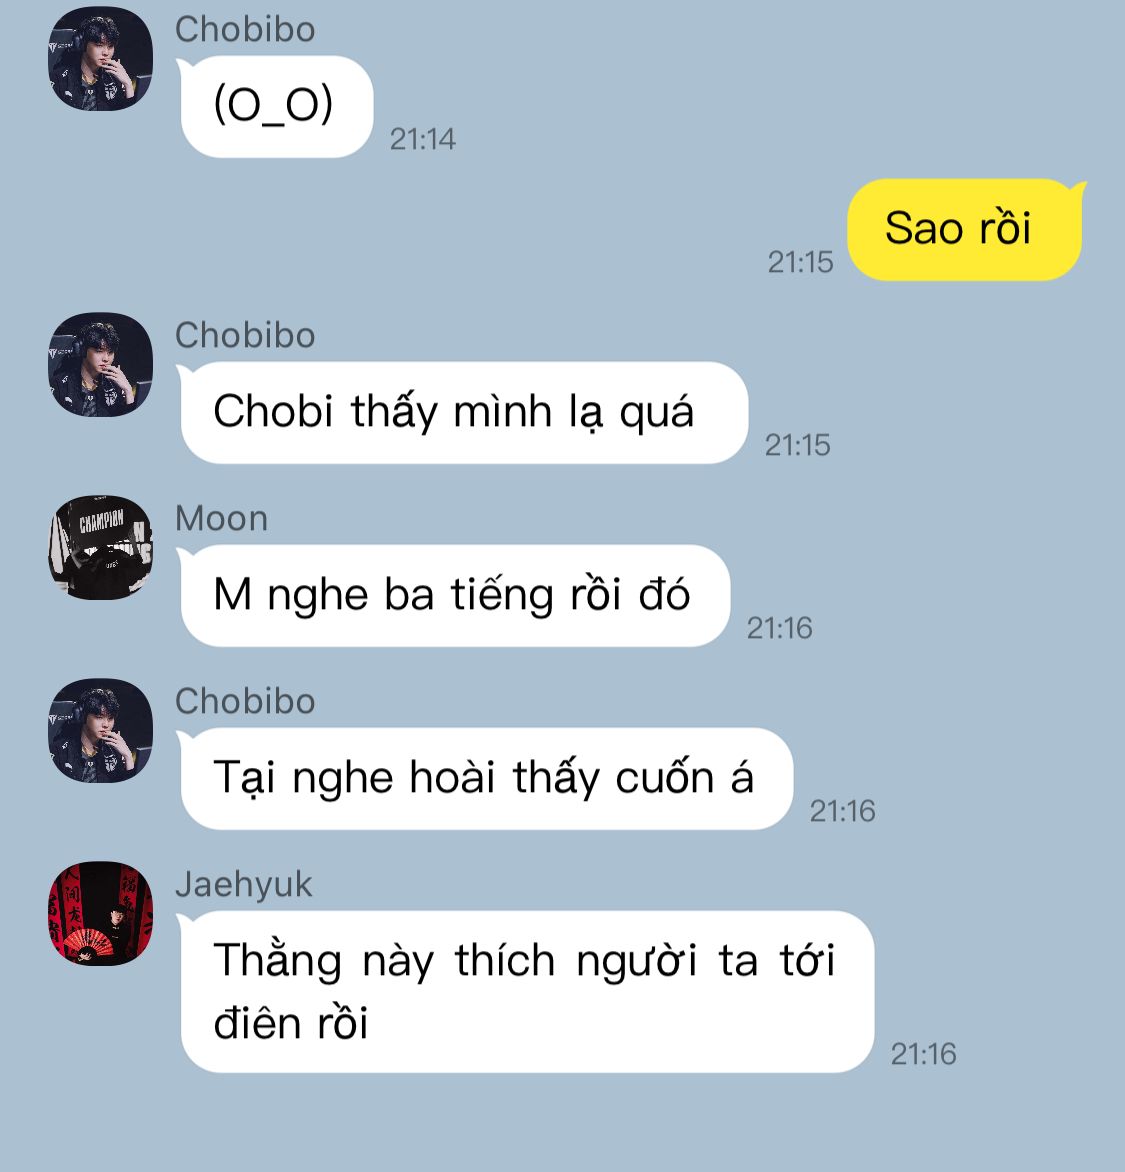The height and width of the screenshot is (1172, 1125).
Task: Tap Chobibo's avatar beside "Tại nghe hoài thấy cuốn á"
Action: point(100,730)
